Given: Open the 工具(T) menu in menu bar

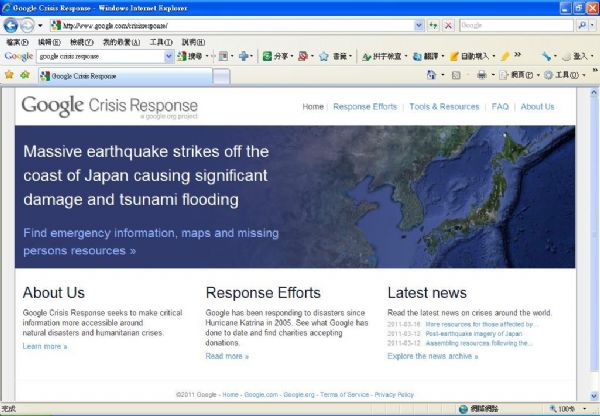Looking at the screenshot, I should [x=161, y=42].
